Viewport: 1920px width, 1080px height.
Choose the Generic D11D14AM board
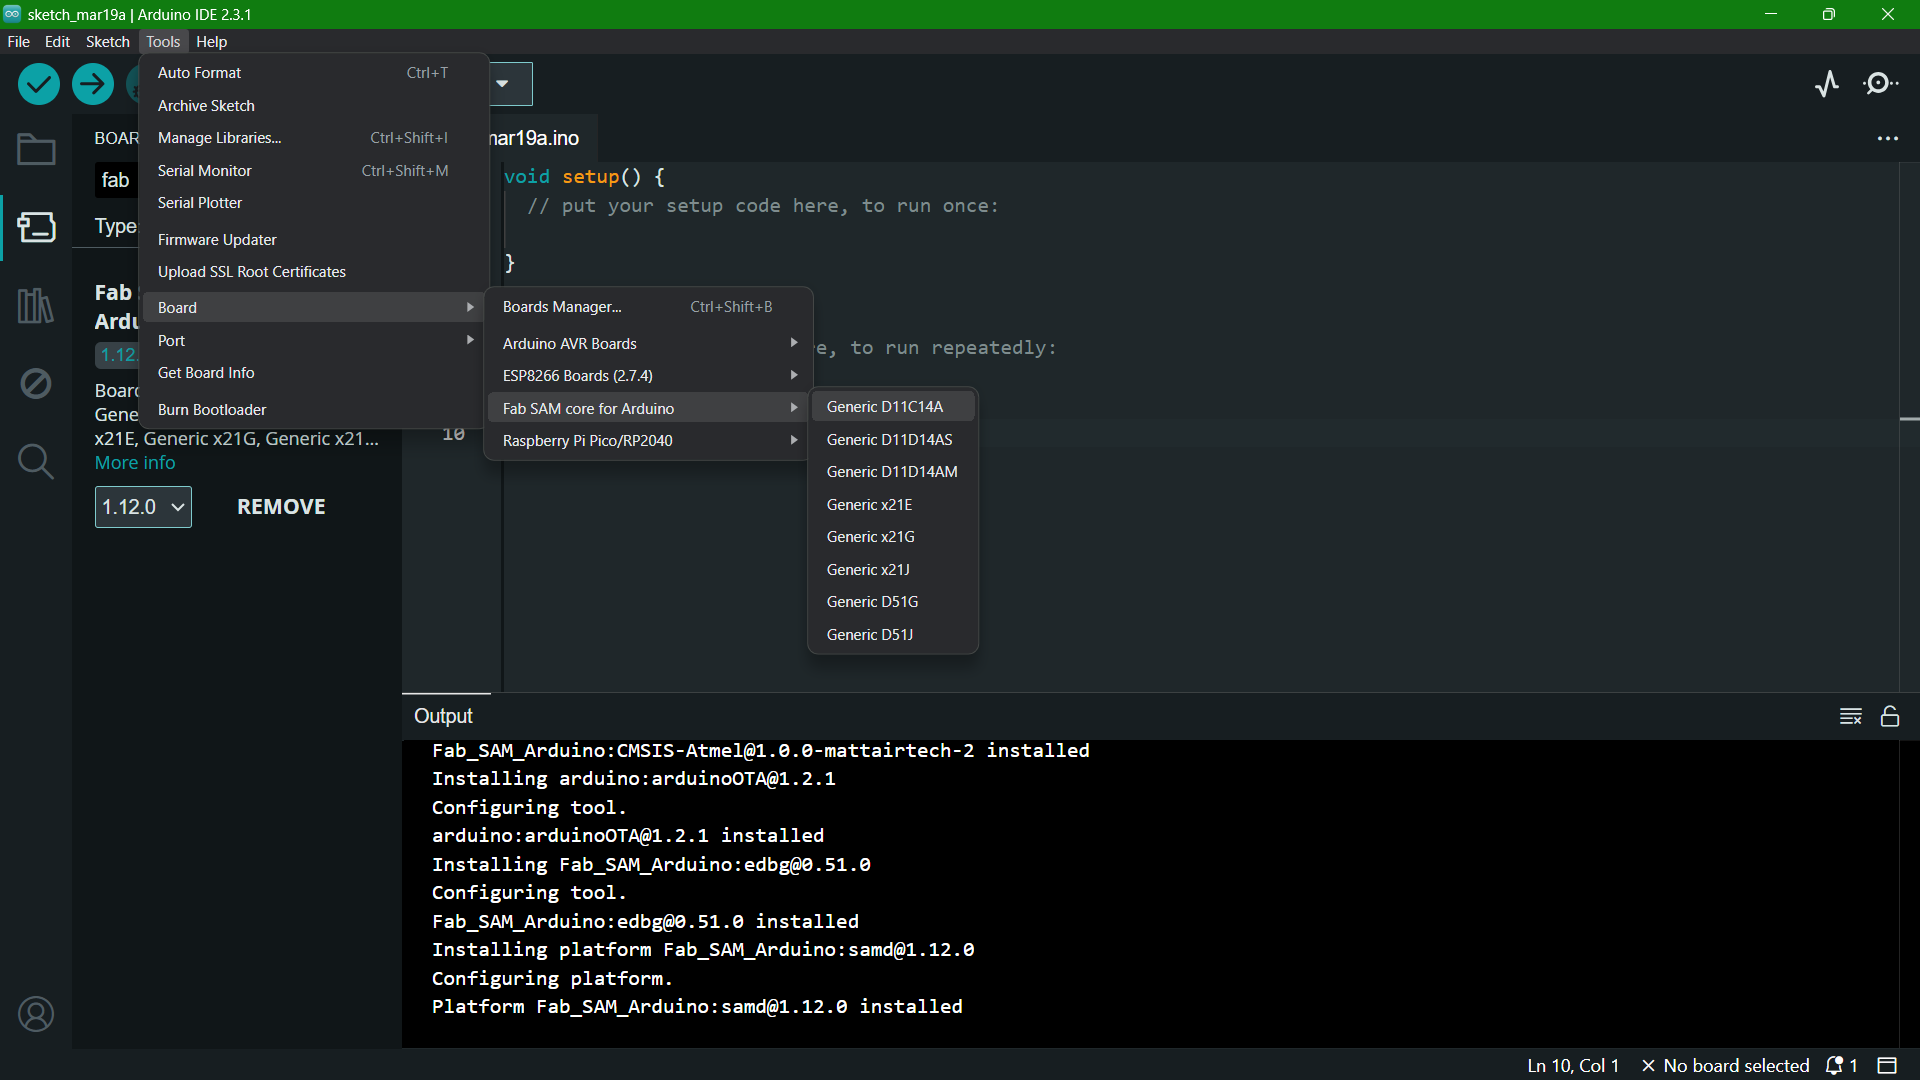click(x=893, y=472)
